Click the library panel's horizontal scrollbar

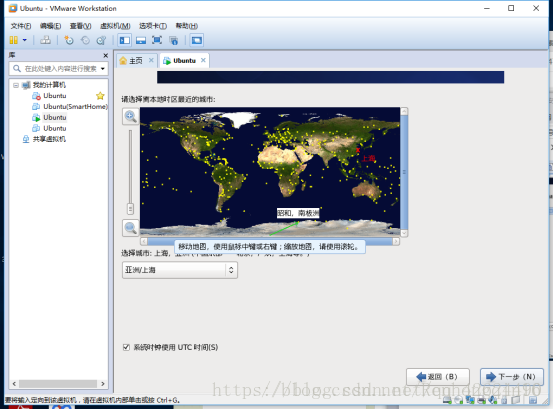(x=58, y=384)
